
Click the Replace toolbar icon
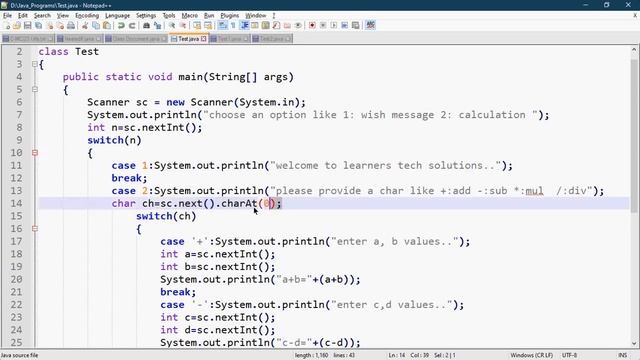click(157, 25)
